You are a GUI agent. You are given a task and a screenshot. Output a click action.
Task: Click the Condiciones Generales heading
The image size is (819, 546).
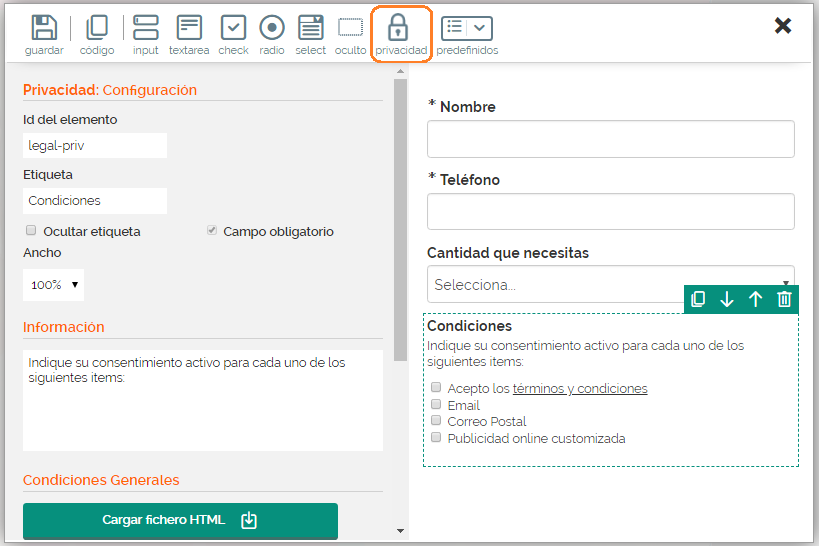pos(101,480)
